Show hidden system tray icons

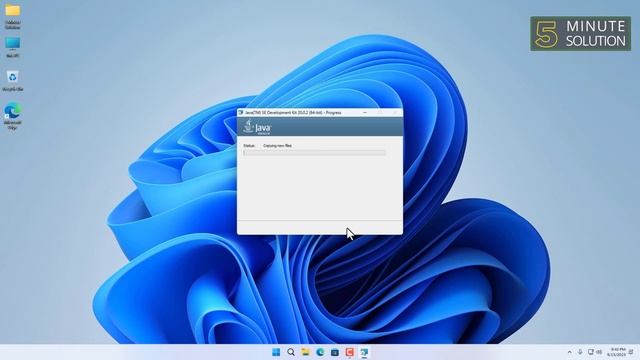tap(569, 352)
